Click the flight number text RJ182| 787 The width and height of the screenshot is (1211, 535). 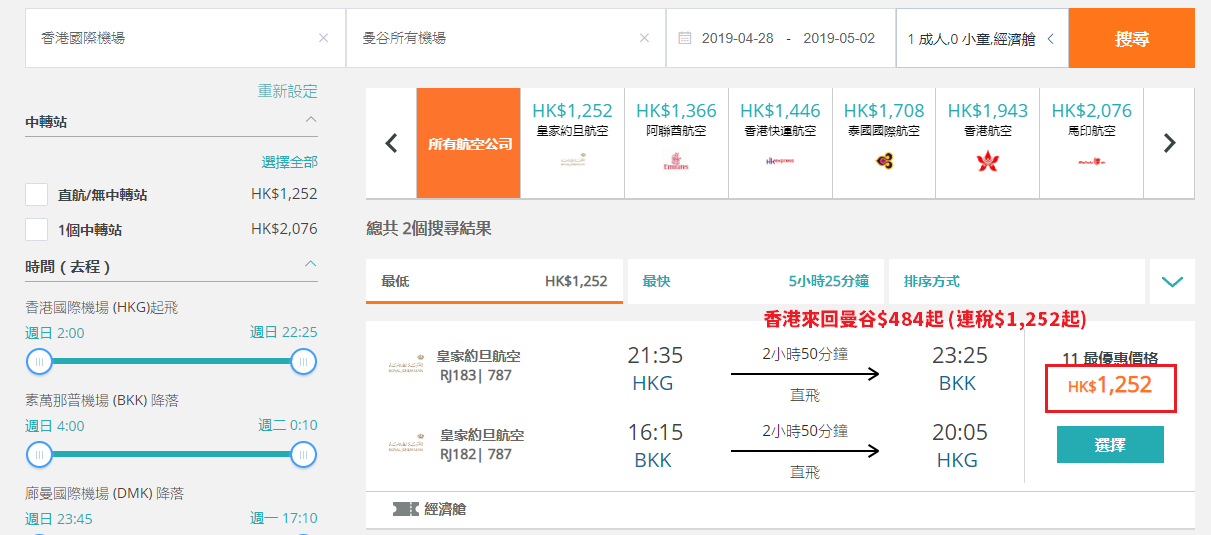tap(476, 453)
